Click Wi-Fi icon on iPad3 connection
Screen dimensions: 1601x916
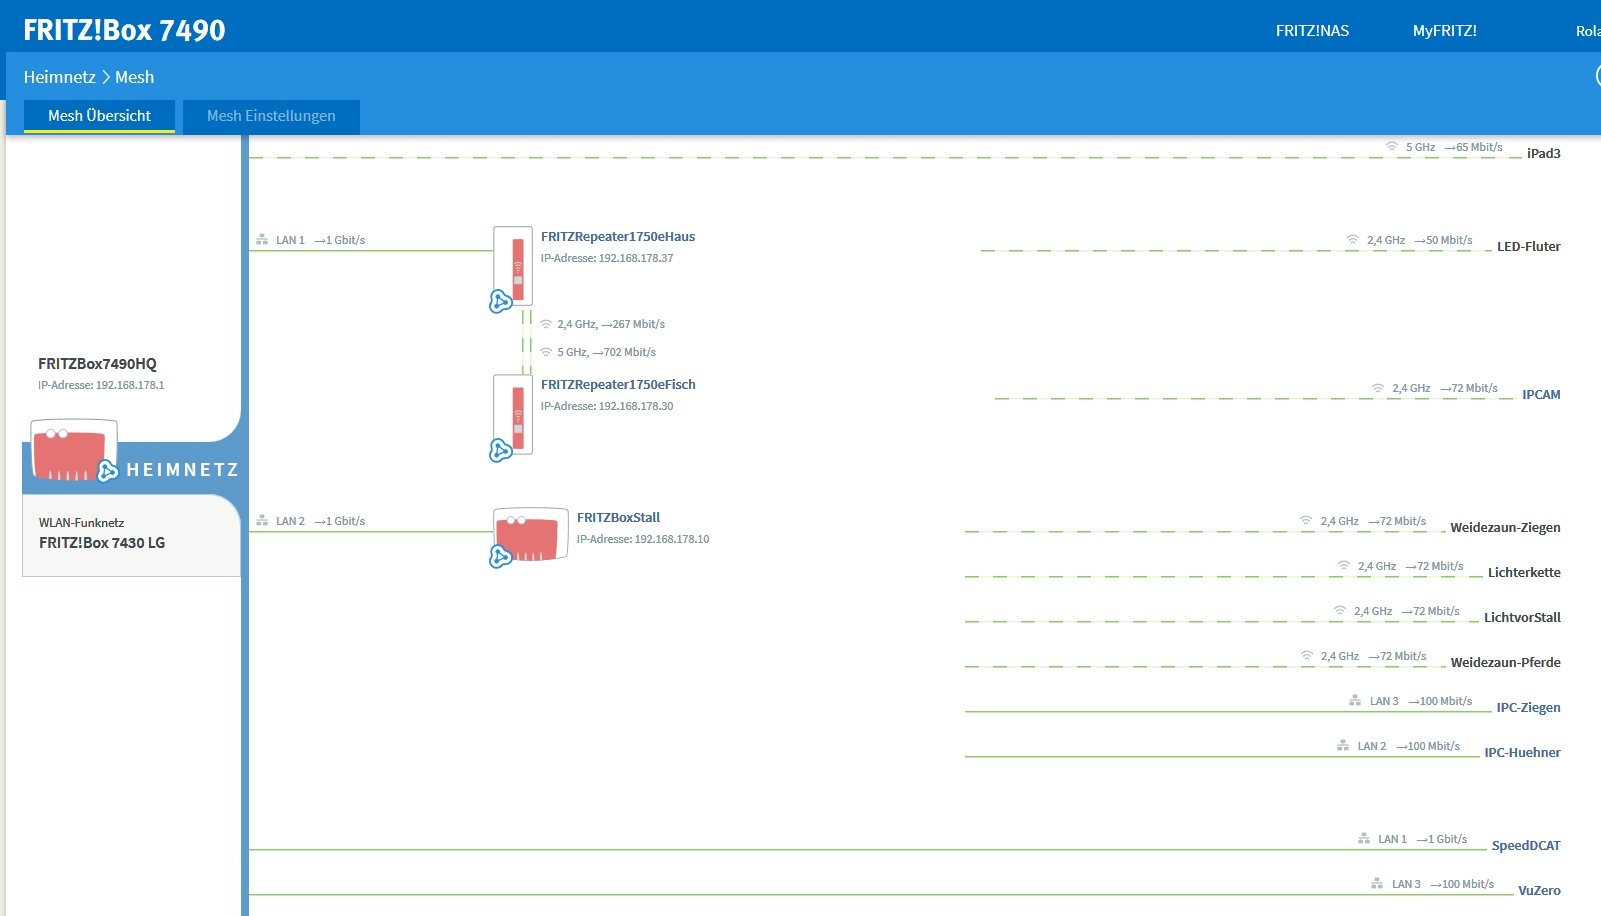pos(1392,146)
